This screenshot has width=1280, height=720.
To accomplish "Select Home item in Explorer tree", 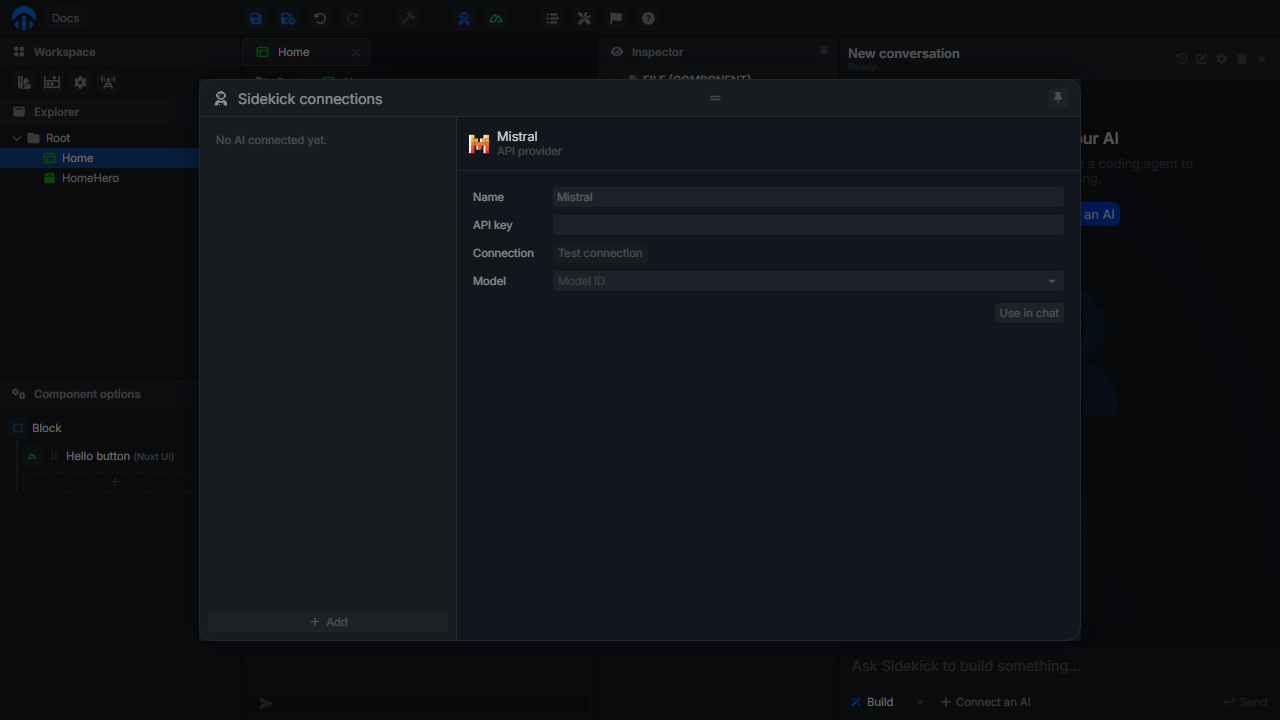I will 77,158.
